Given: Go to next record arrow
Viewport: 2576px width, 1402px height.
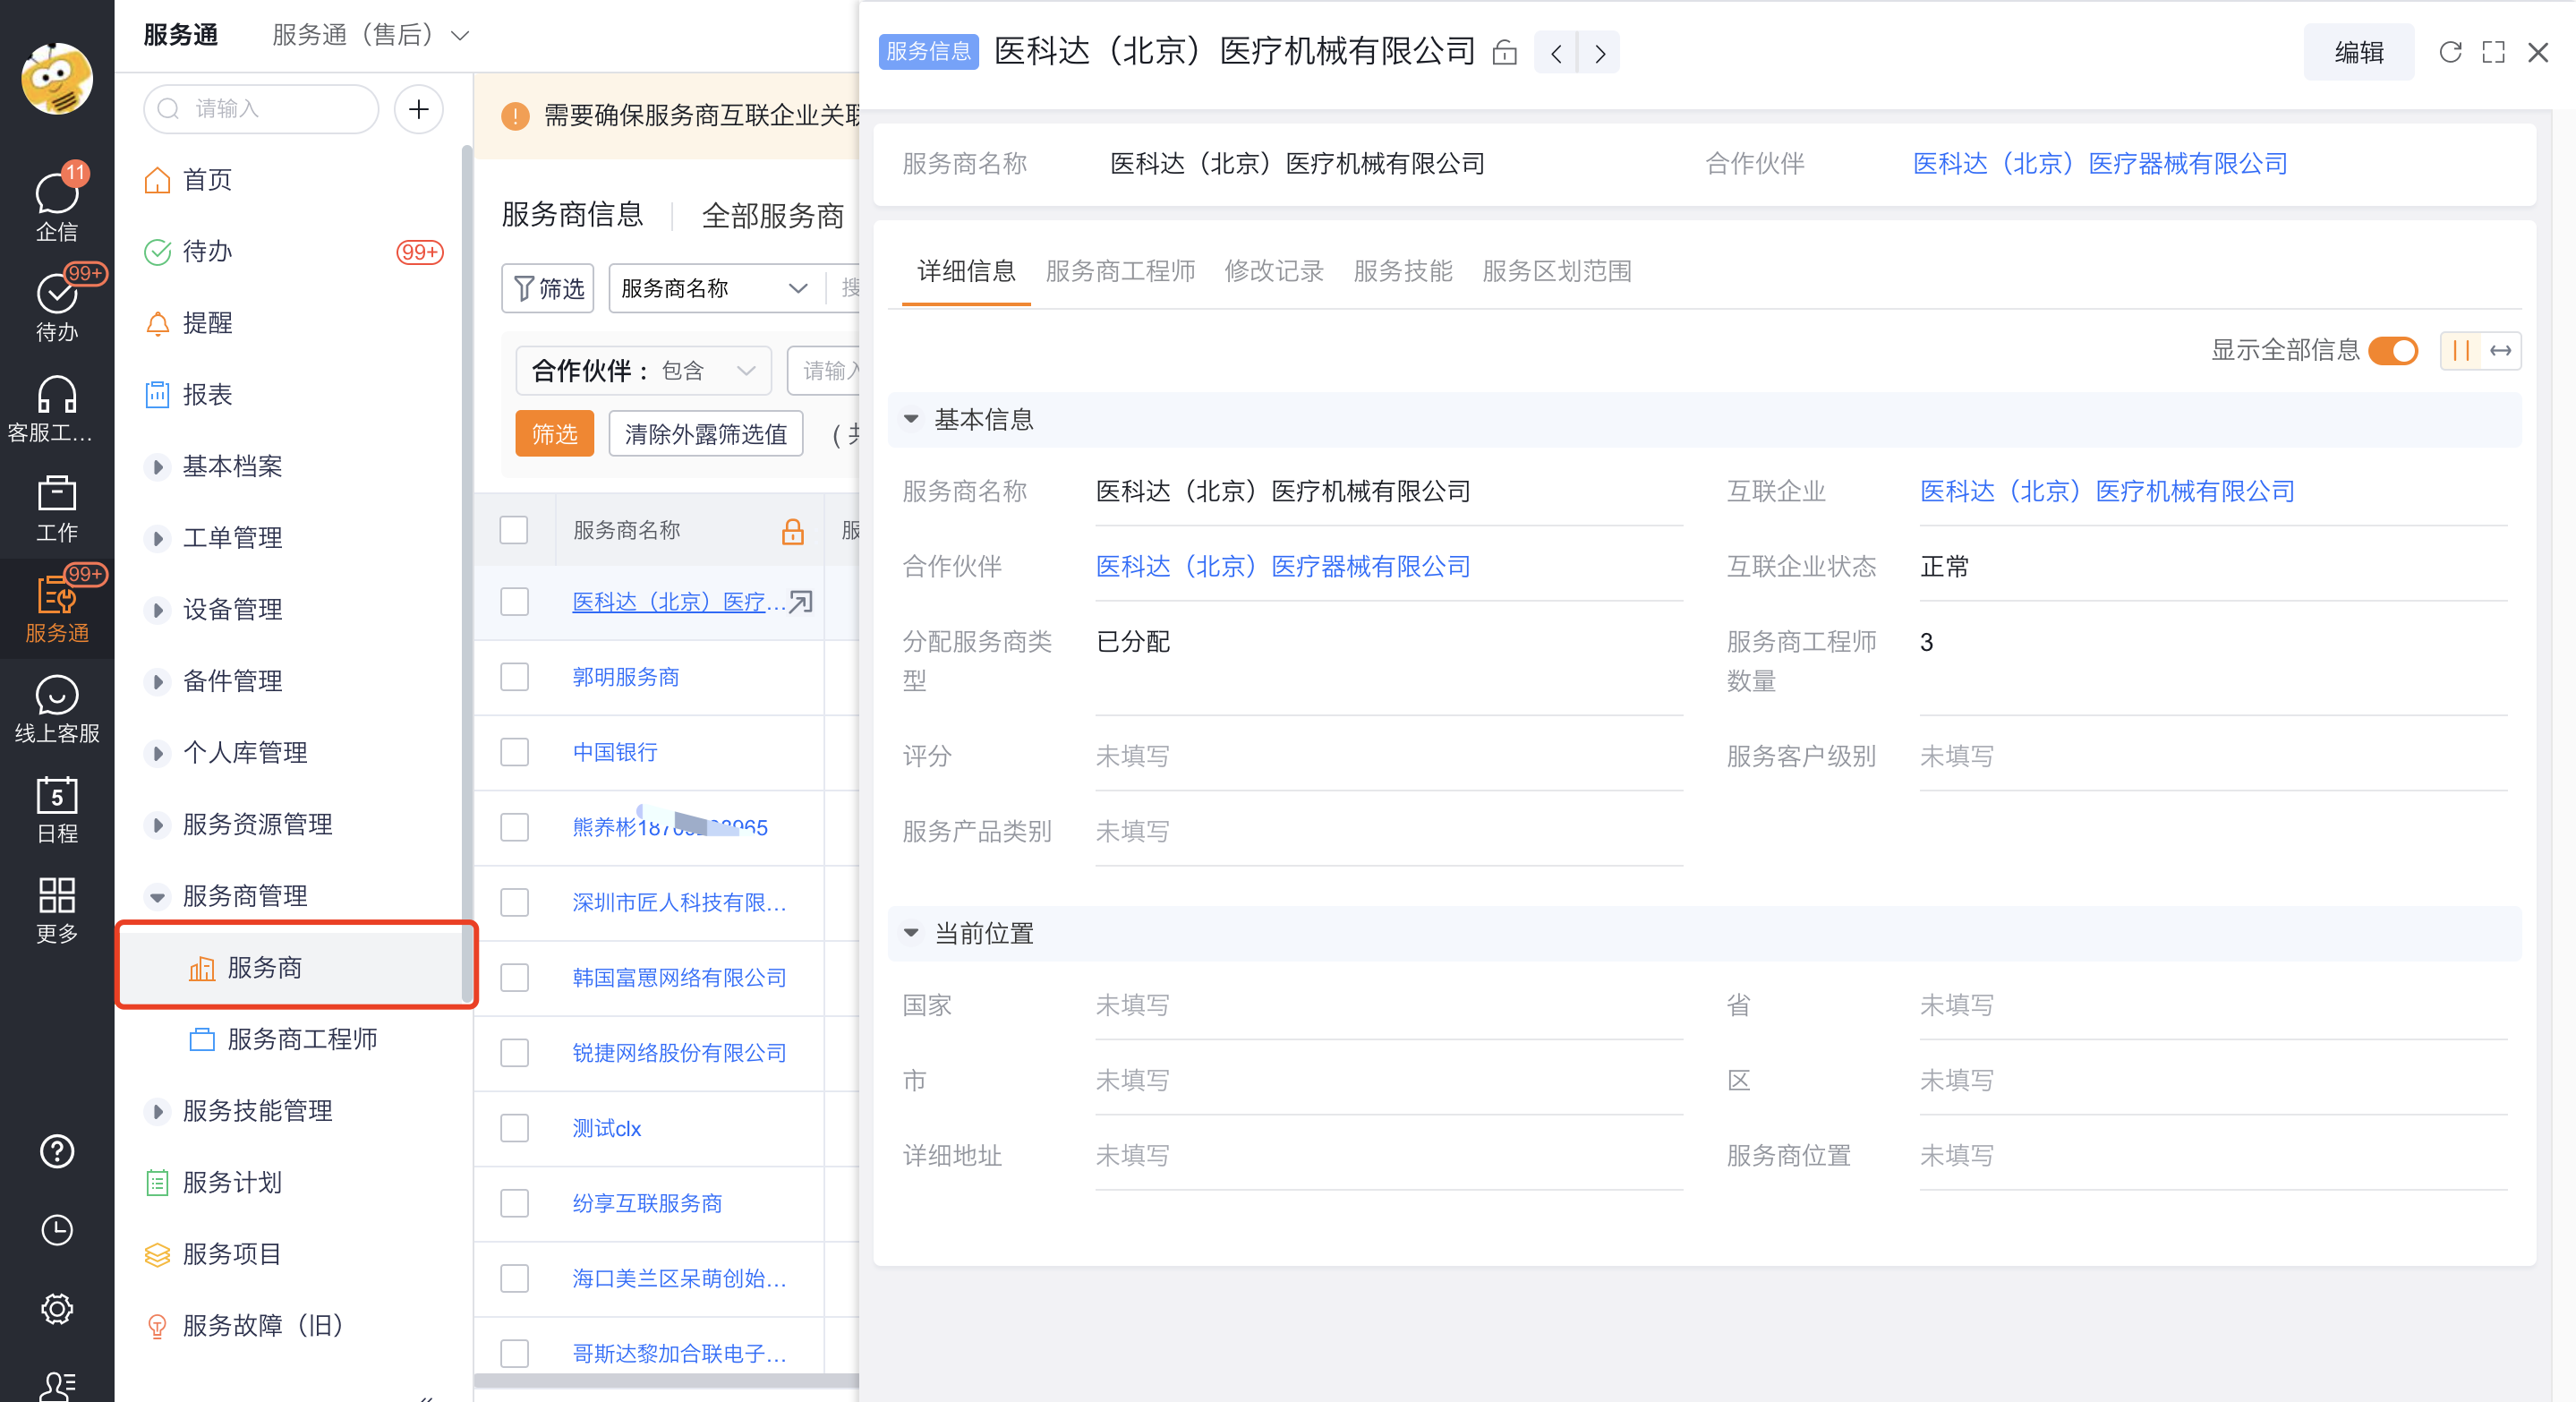Looking at the screenshot, I should coord(1600,53).
